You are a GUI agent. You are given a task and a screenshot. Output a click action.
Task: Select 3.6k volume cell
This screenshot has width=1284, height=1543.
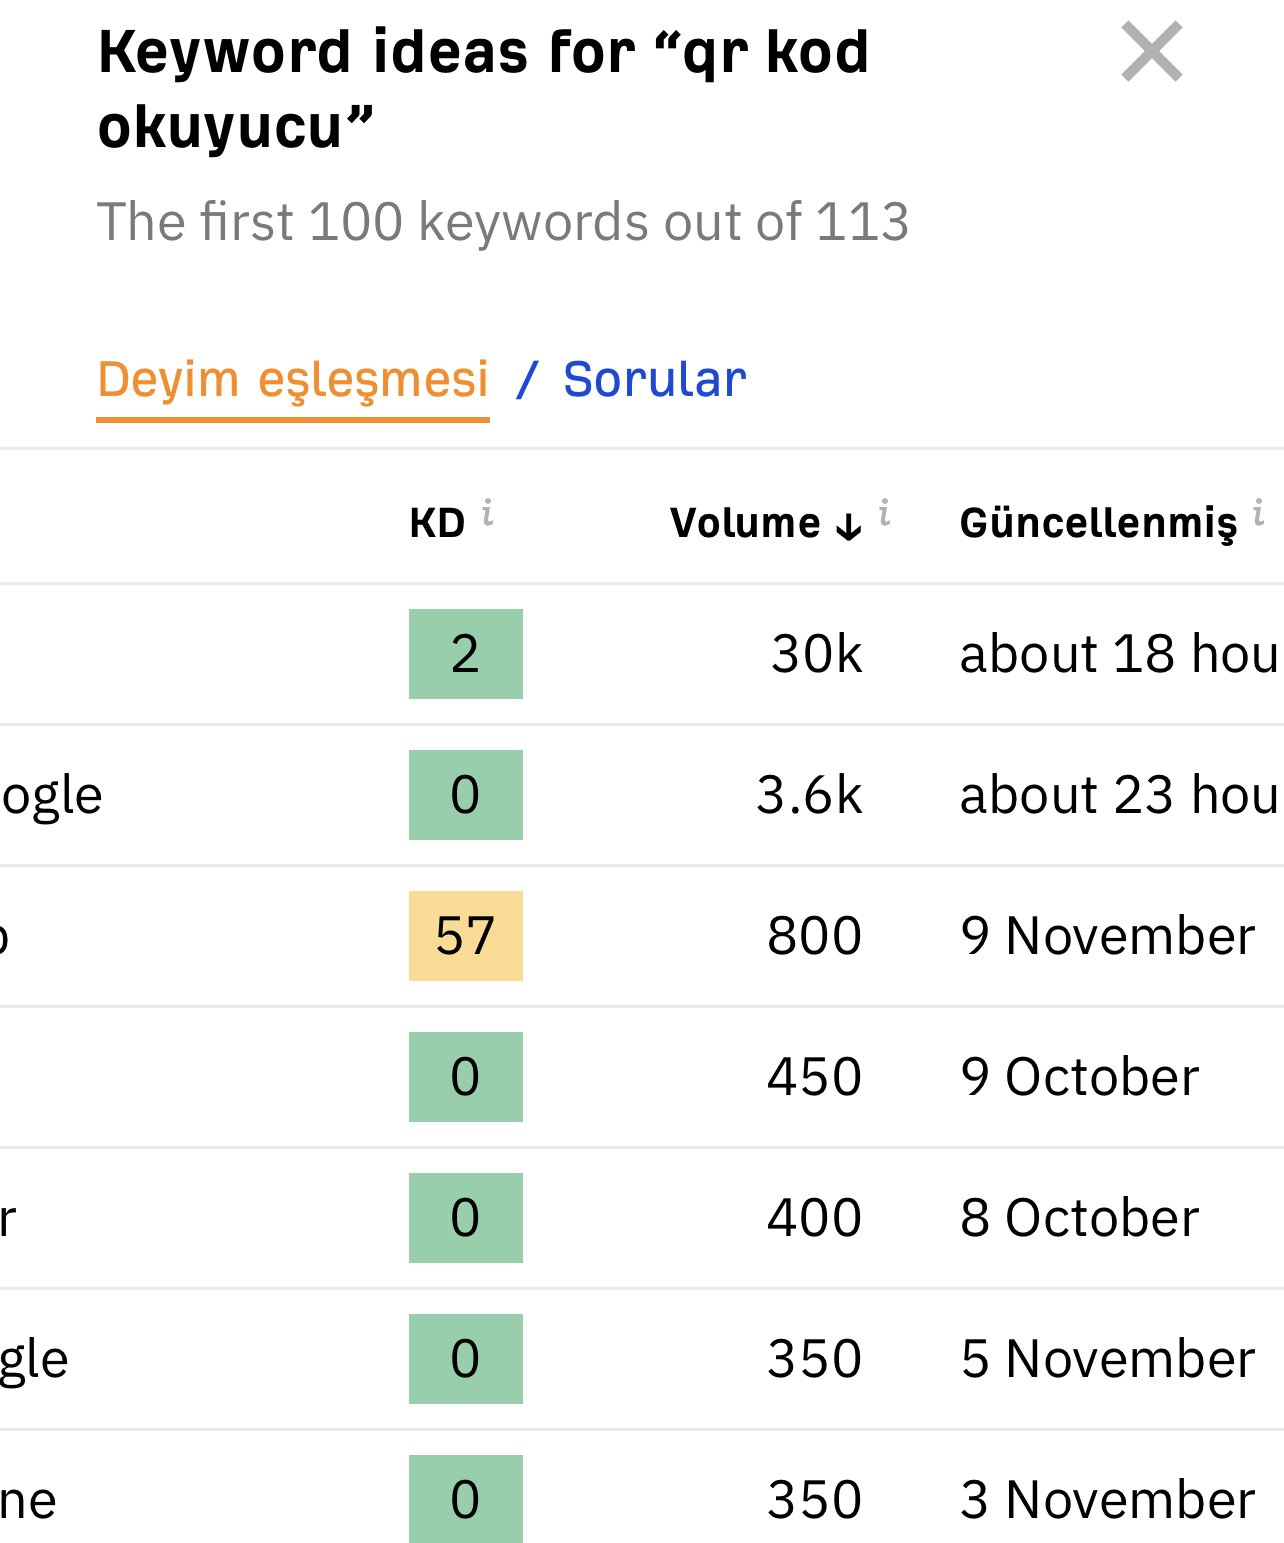click(x=809, y=795)
